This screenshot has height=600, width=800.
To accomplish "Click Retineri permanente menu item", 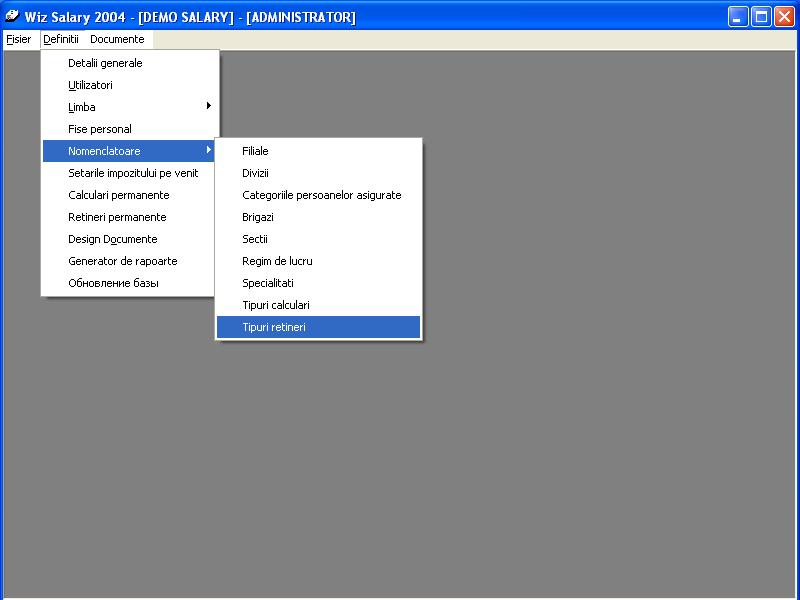I will coord(117,217).
